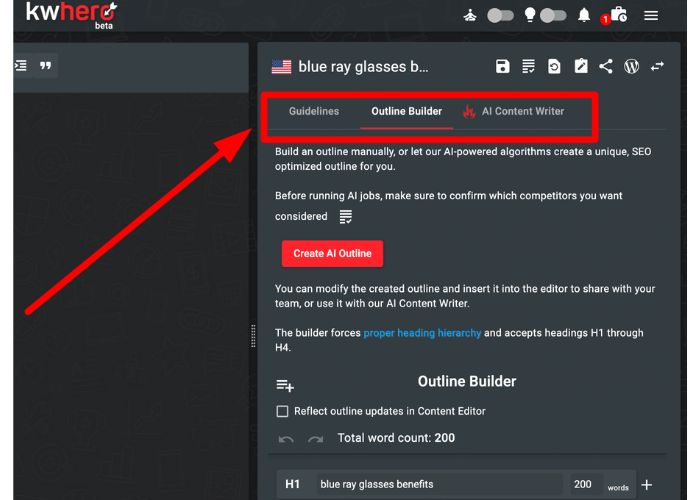This screenshot has height=500, width=700.
Task: Open the AI Content Writer tab
Action: pyautogui.click(x=513, y=111)
